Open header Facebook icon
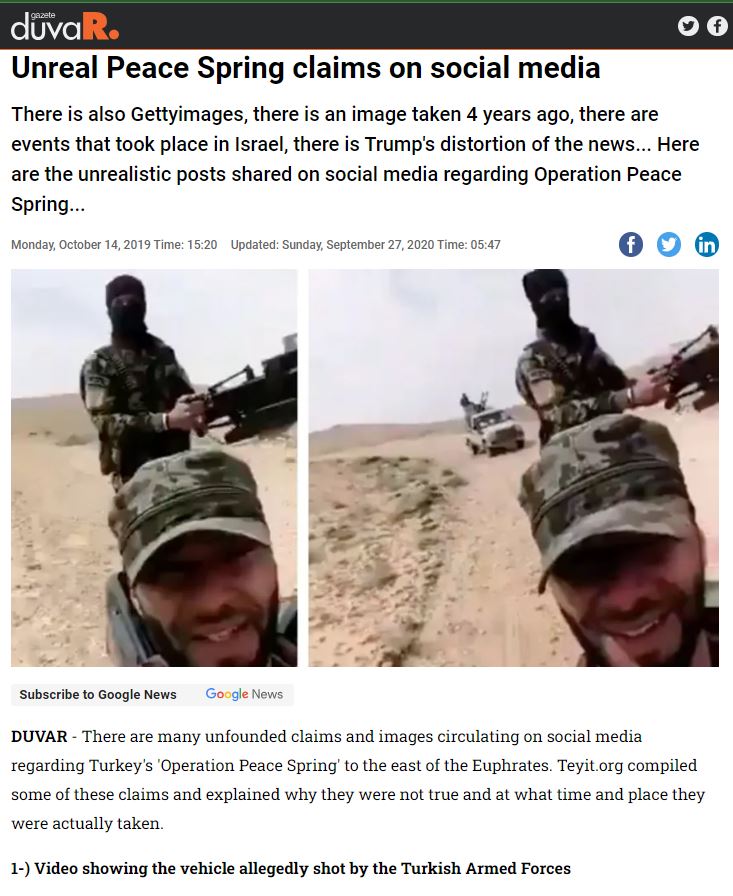Image resolution: width=733 pixels, height=896 pixels. tap(717, 26)
